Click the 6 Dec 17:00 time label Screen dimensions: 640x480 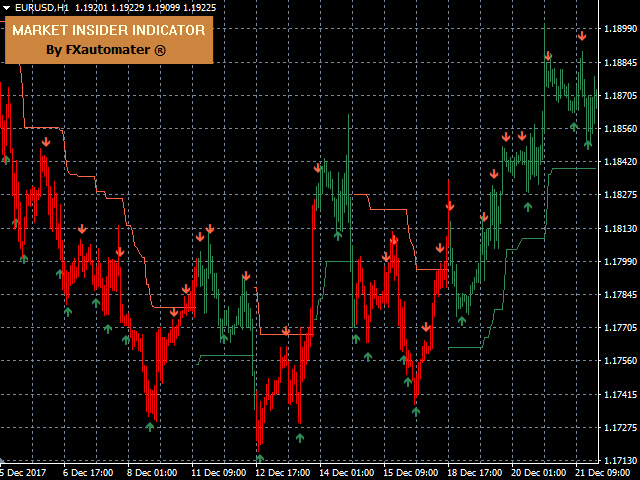coord(88,473)
